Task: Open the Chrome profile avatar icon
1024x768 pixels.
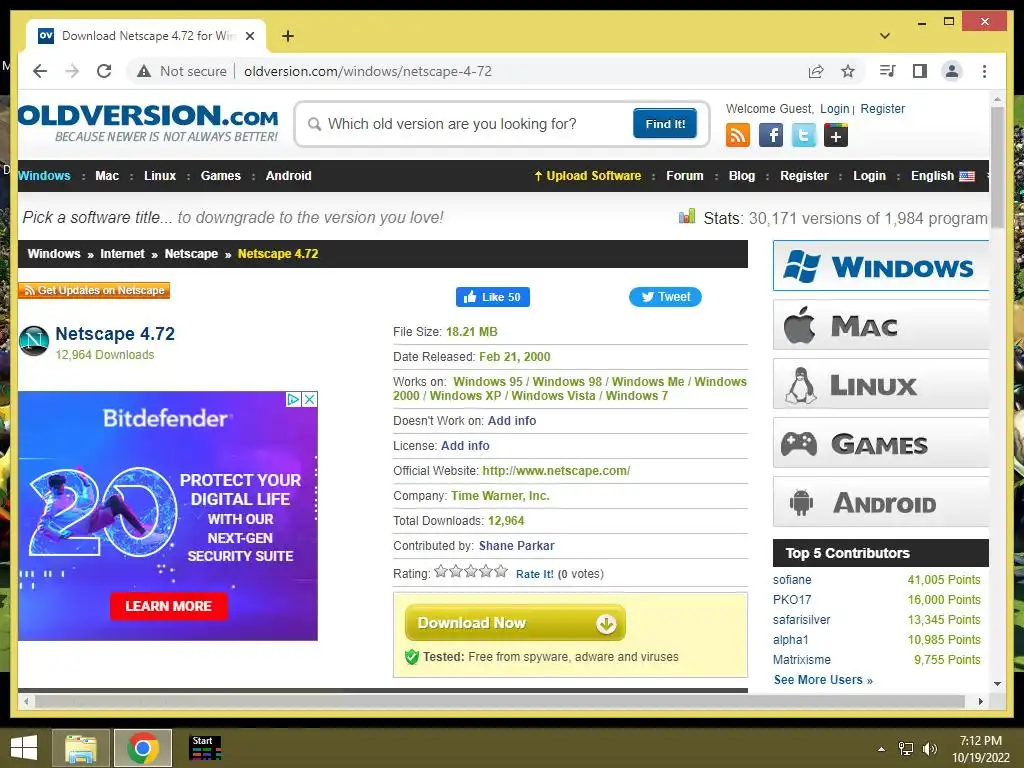Action: (x=952, y=71)
